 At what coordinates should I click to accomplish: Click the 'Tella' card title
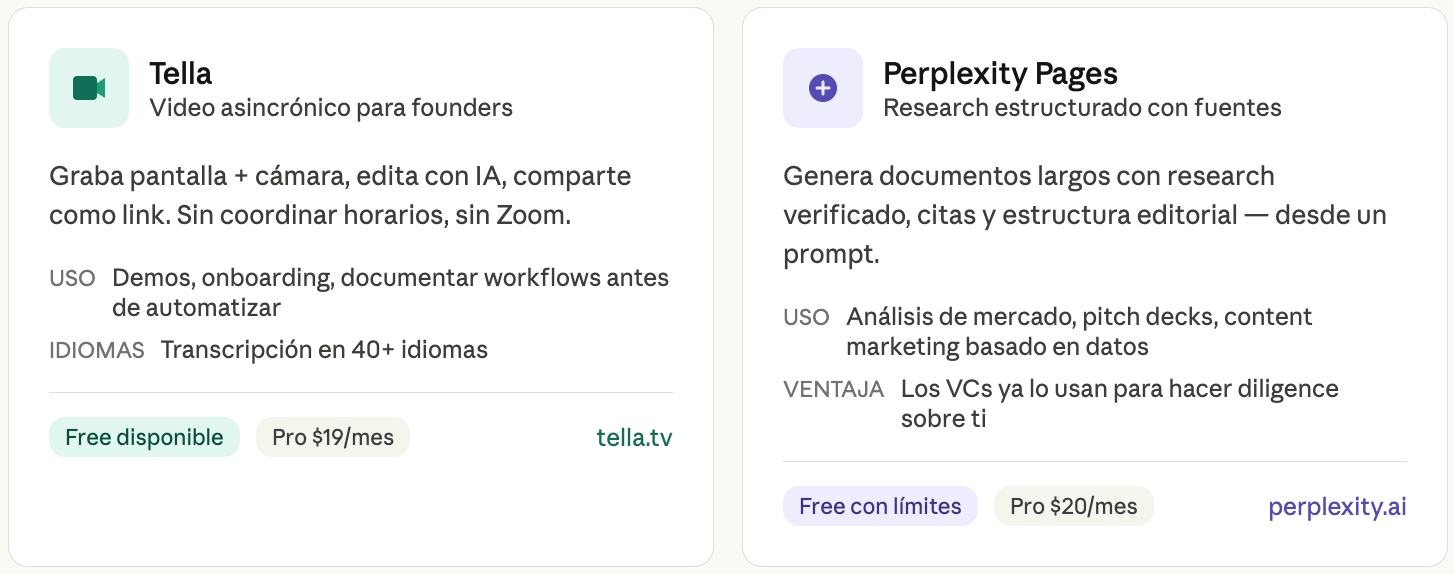click(x=181, y=73)
